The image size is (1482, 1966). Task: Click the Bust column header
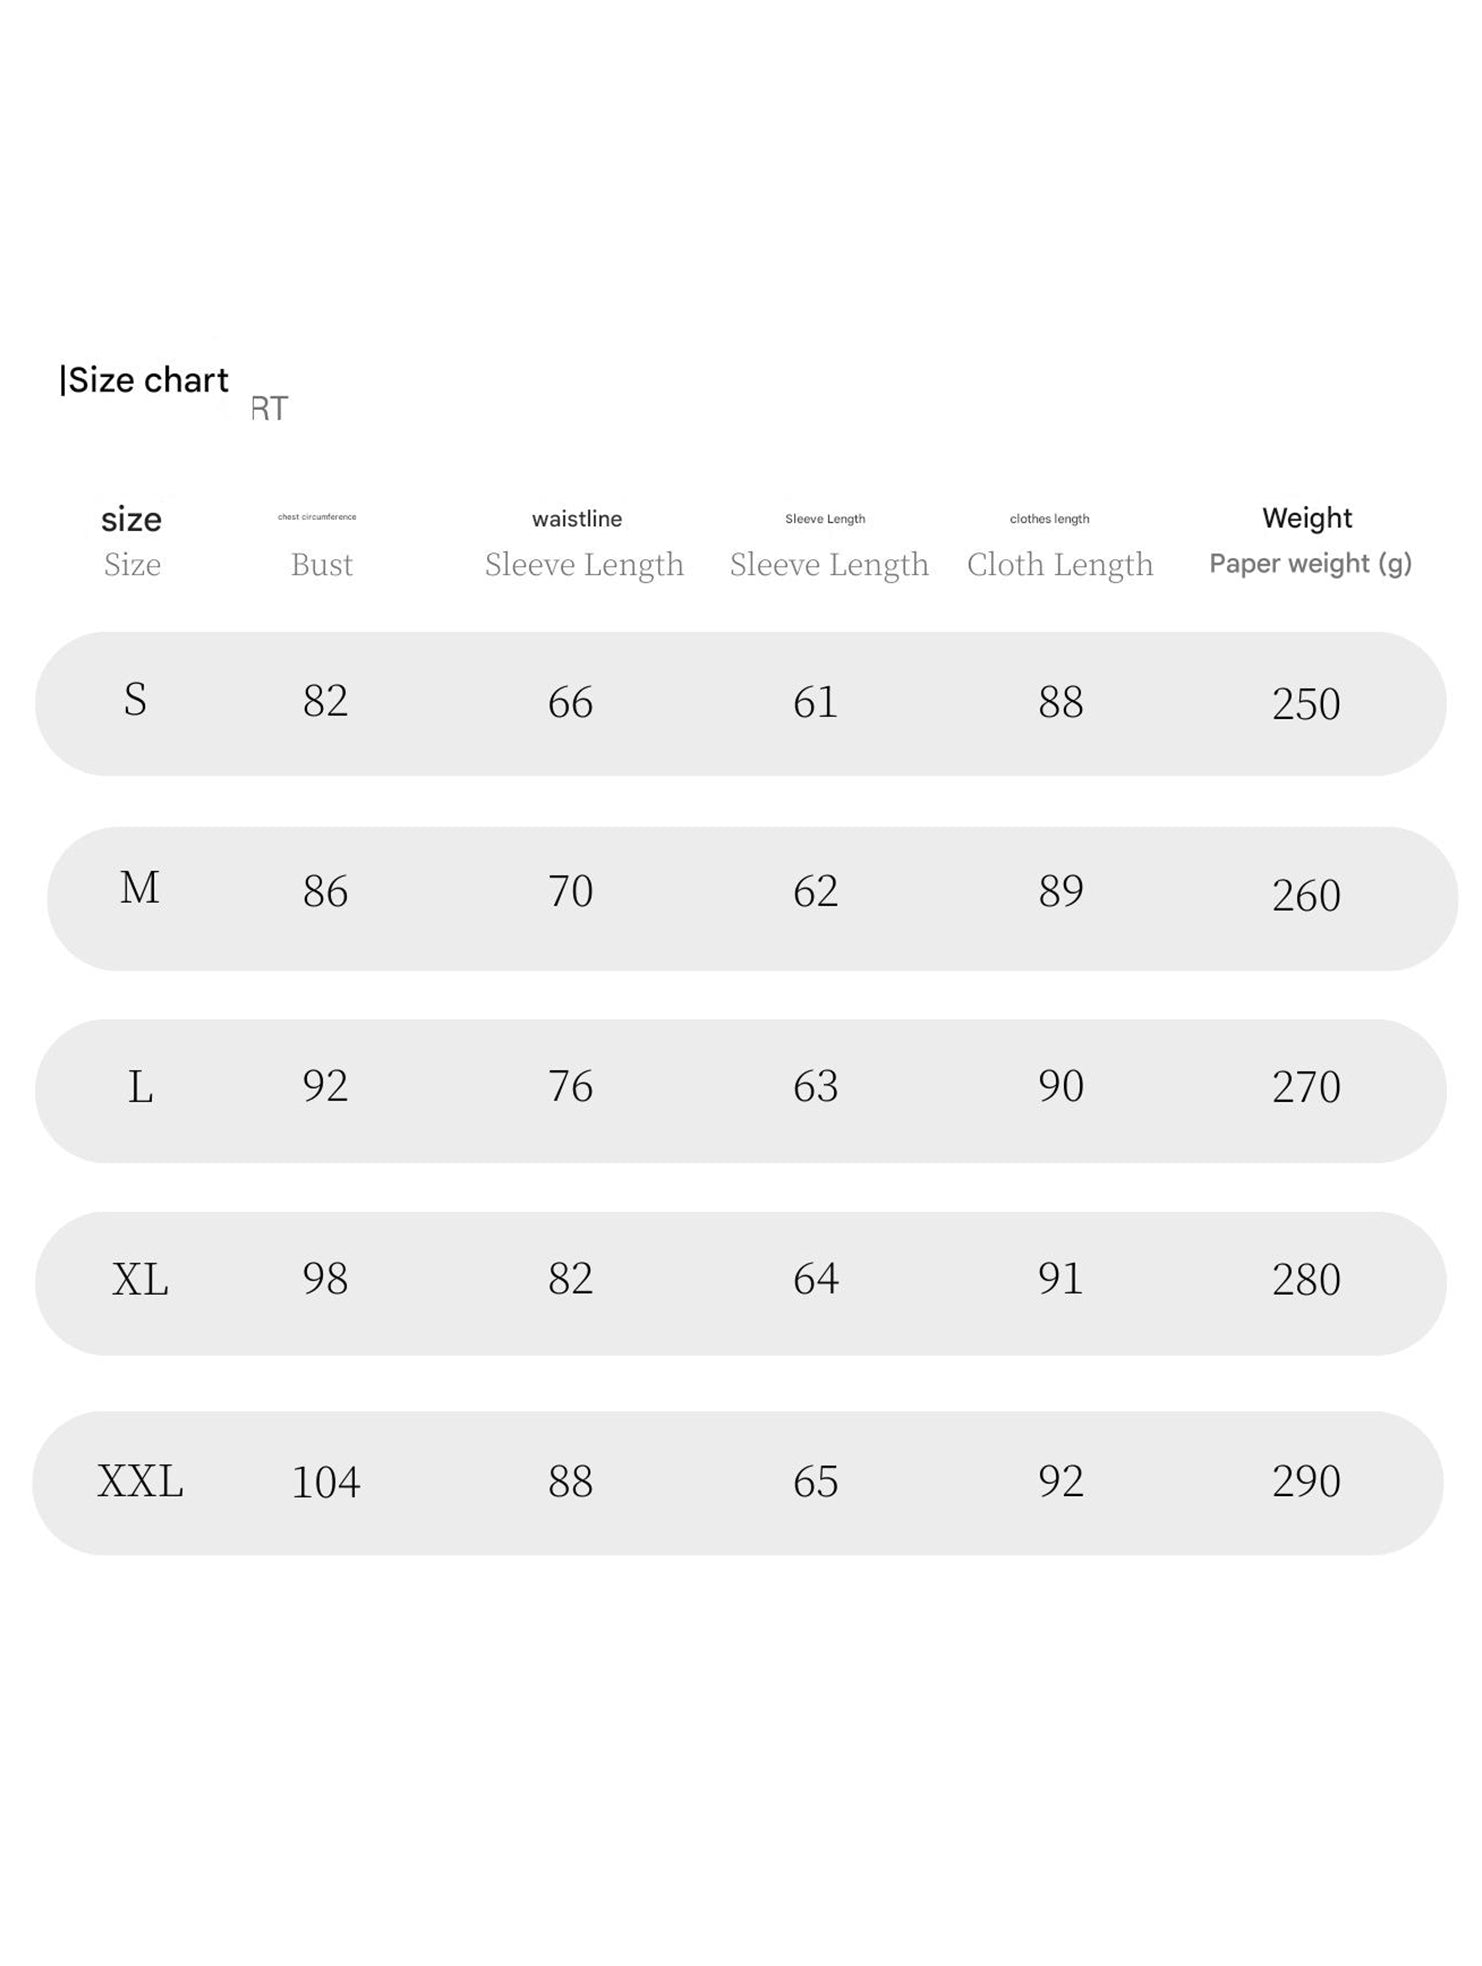point(321,564)
